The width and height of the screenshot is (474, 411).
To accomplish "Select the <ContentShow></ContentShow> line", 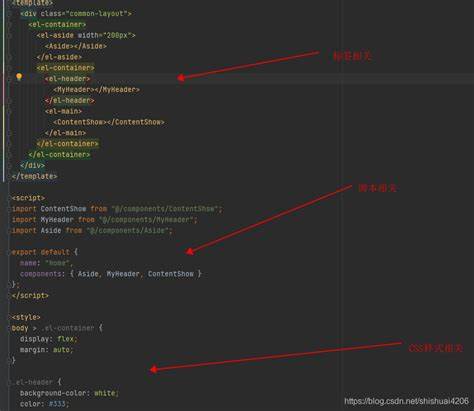I will tap(109, 122).
